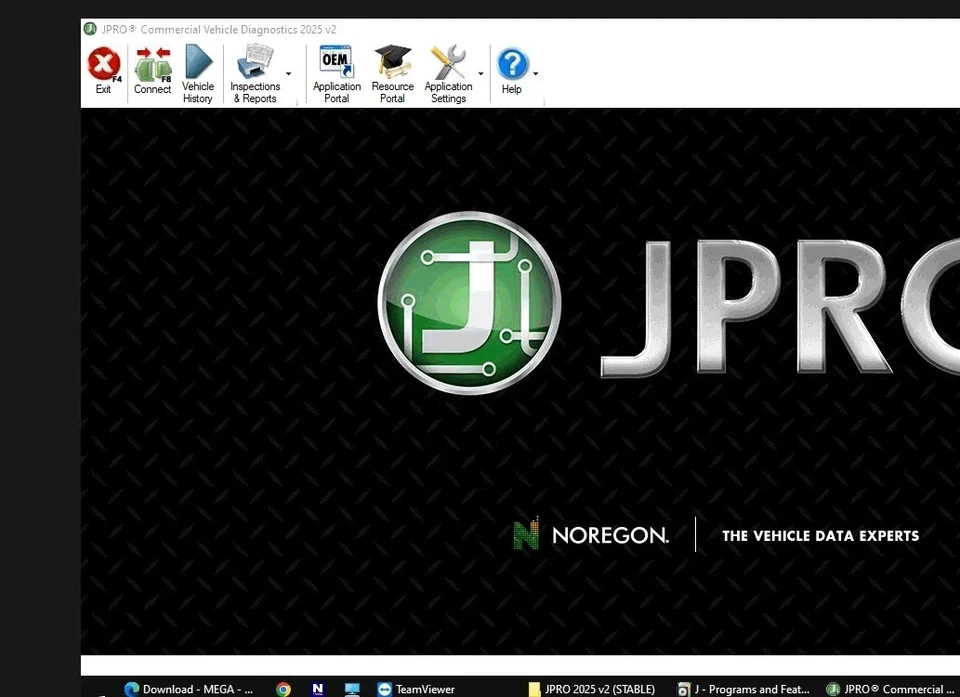Open Google Chrome from the taskbar

(283, 689)
